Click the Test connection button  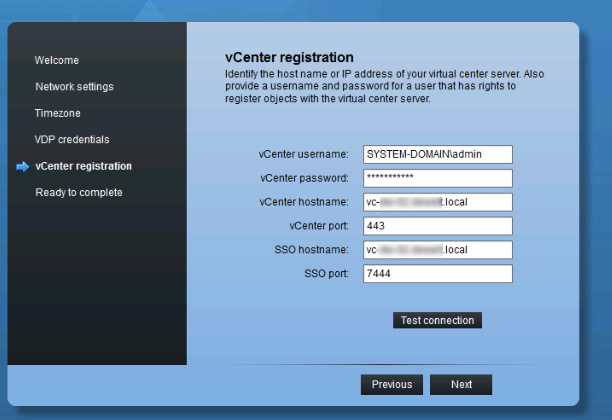click(x=438, y=320)
